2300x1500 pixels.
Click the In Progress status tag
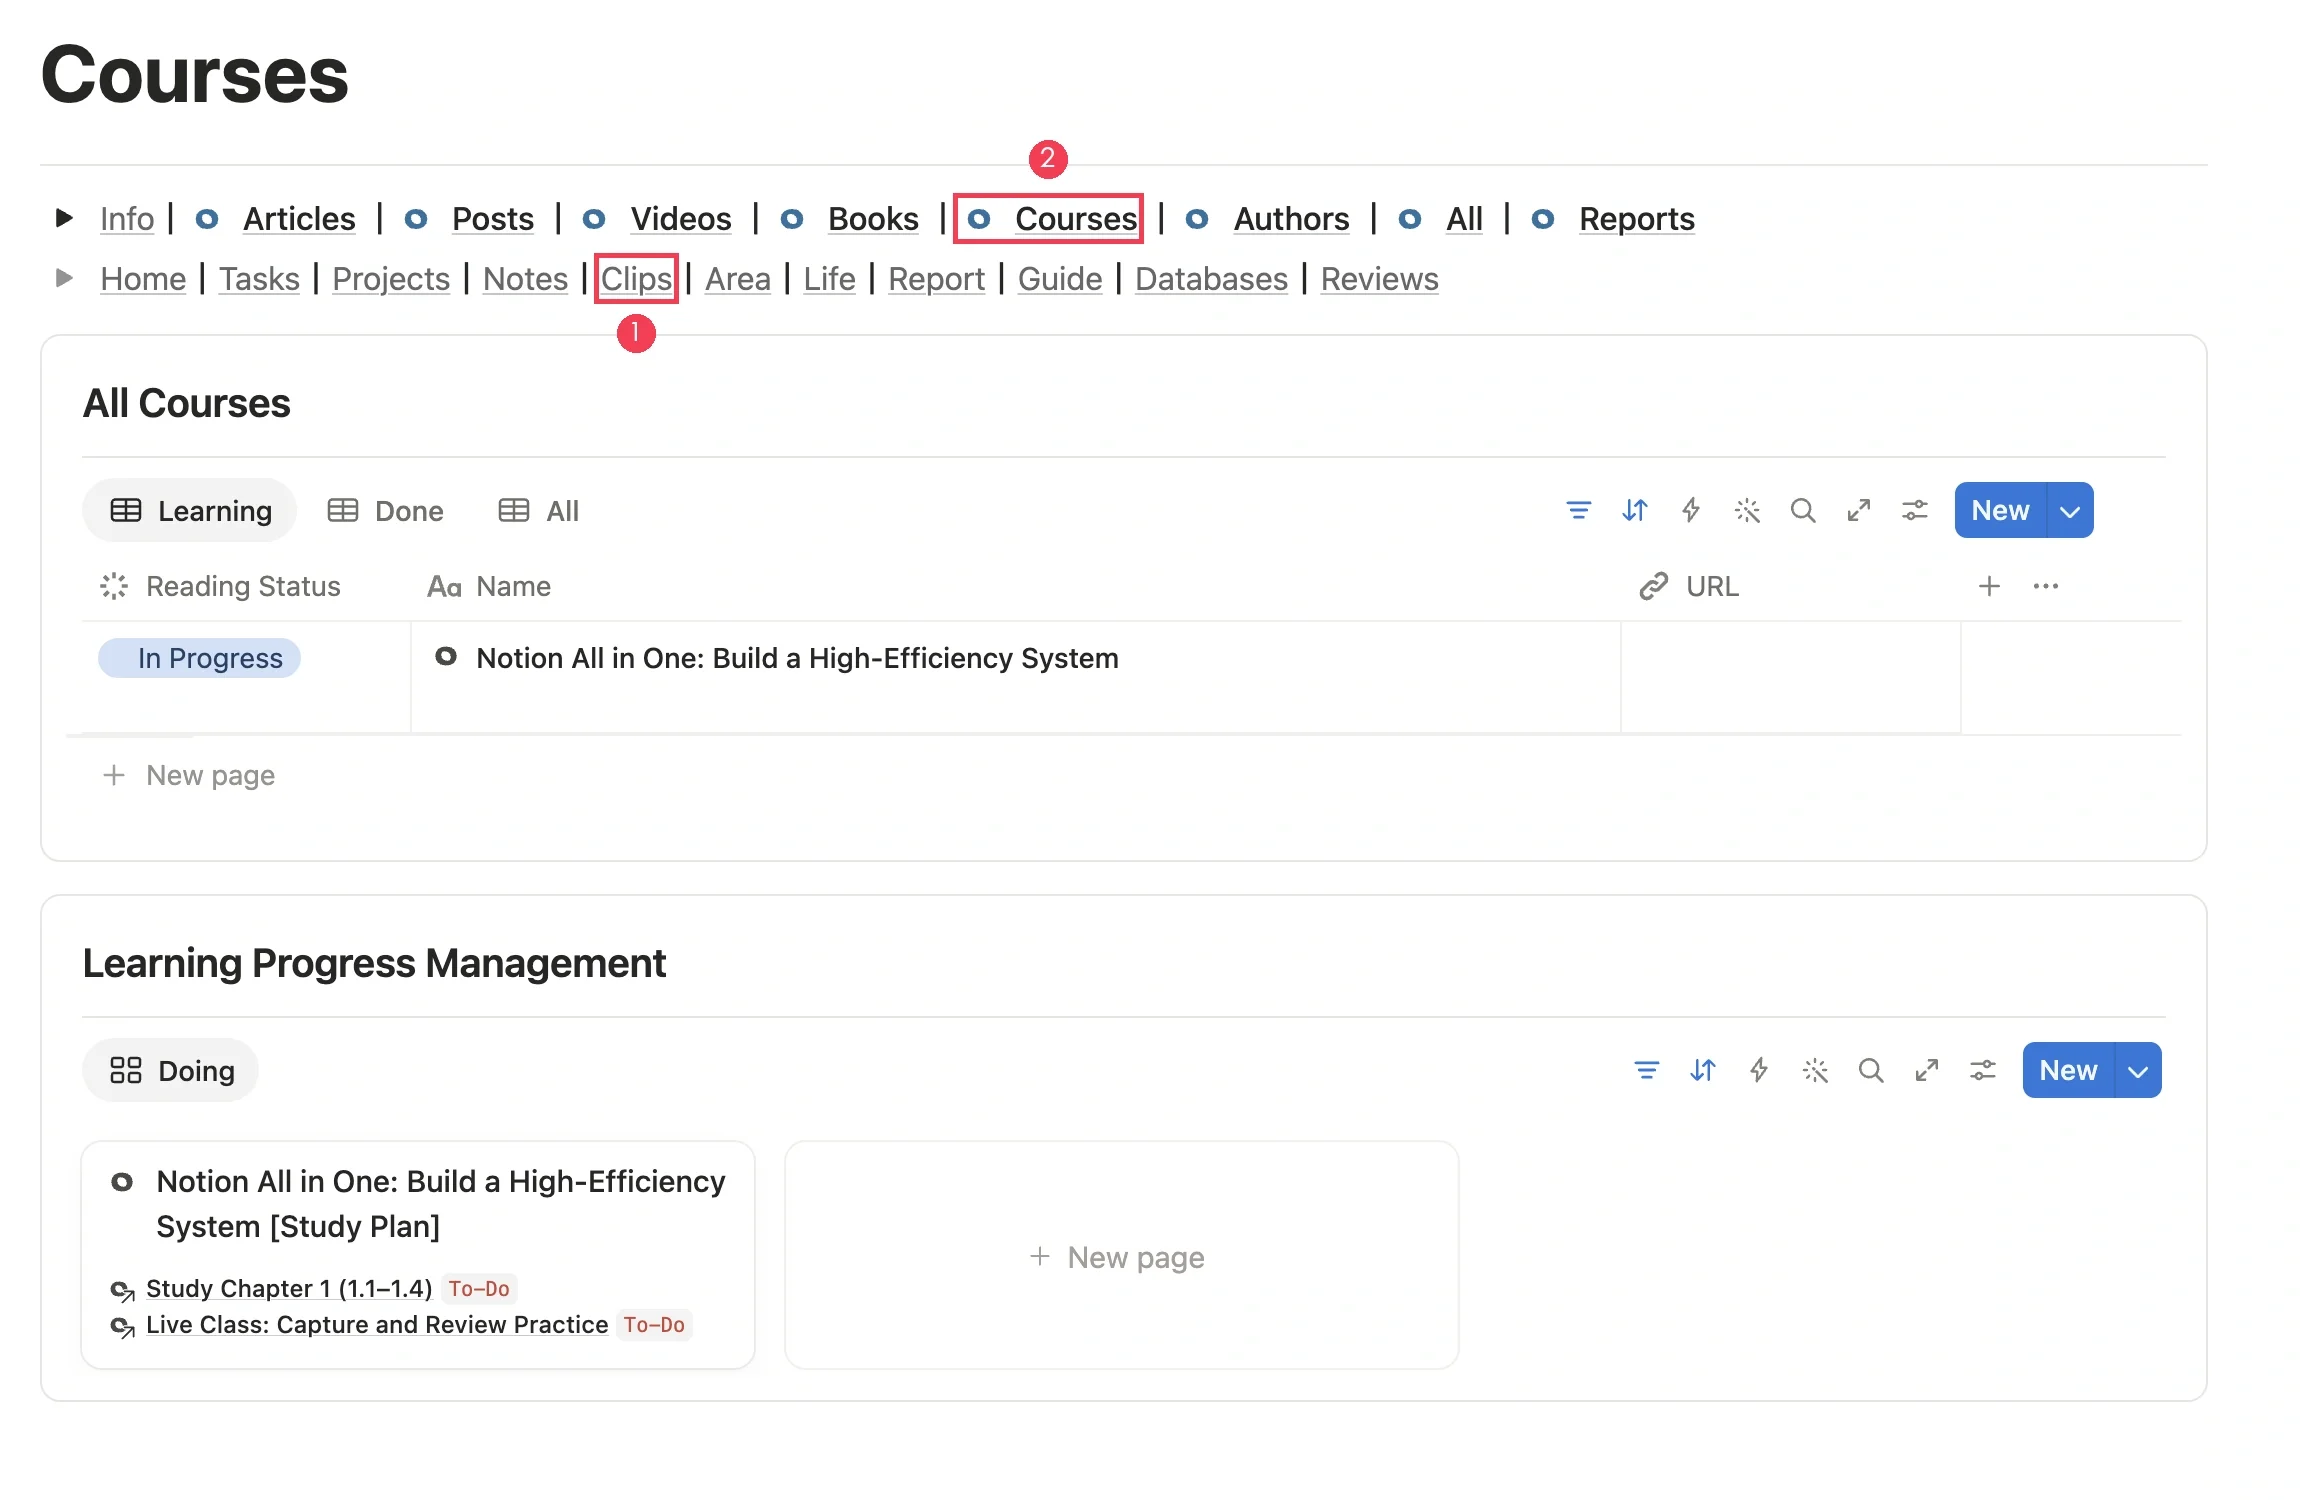click(x=200, y=658)
